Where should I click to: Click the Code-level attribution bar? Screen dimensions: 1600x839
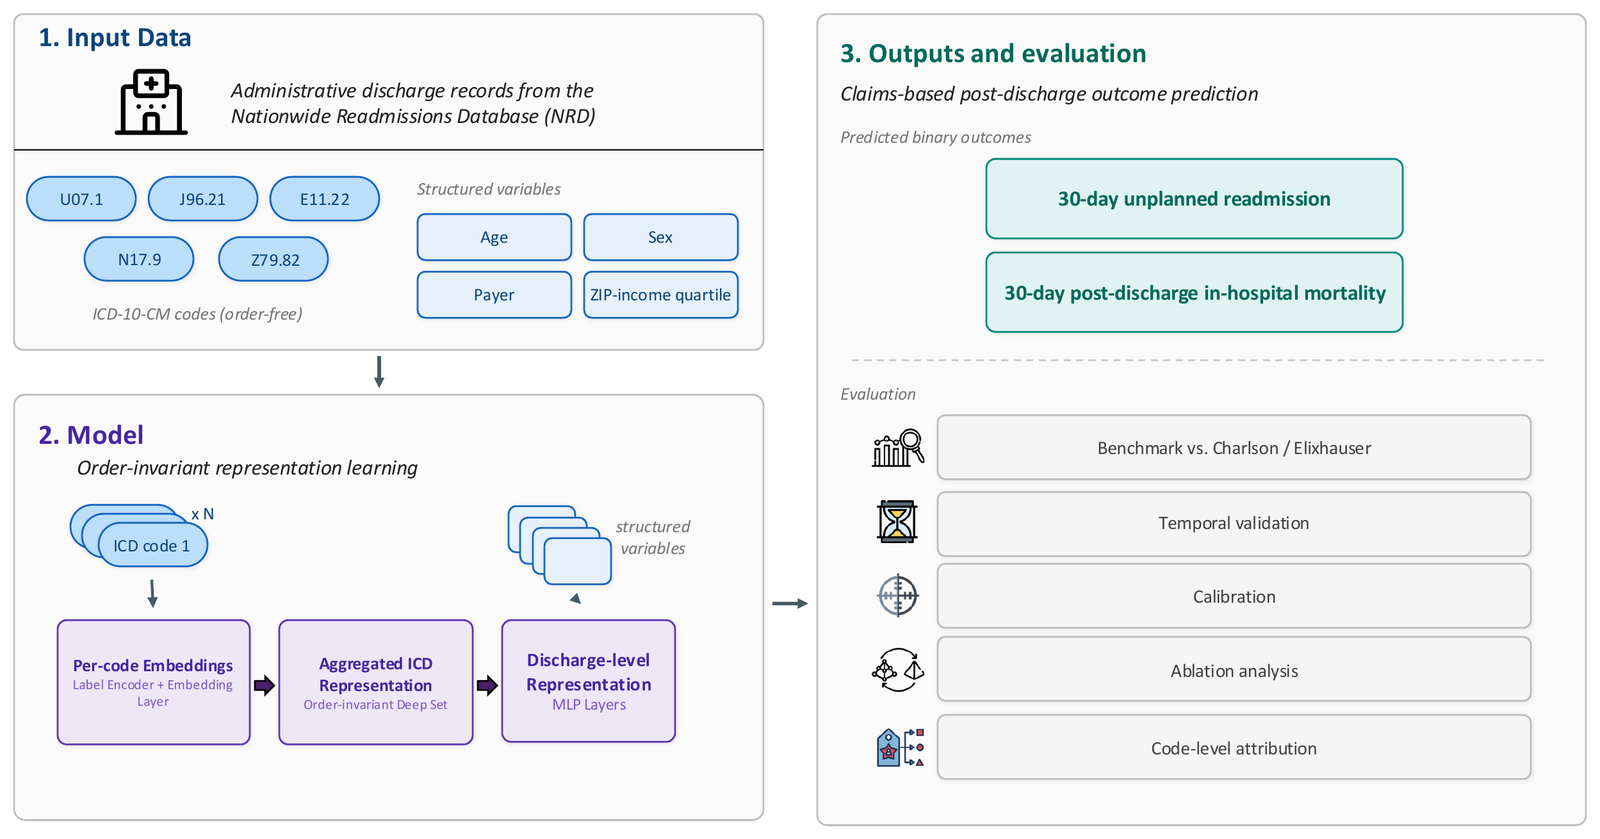[1234, 748]
